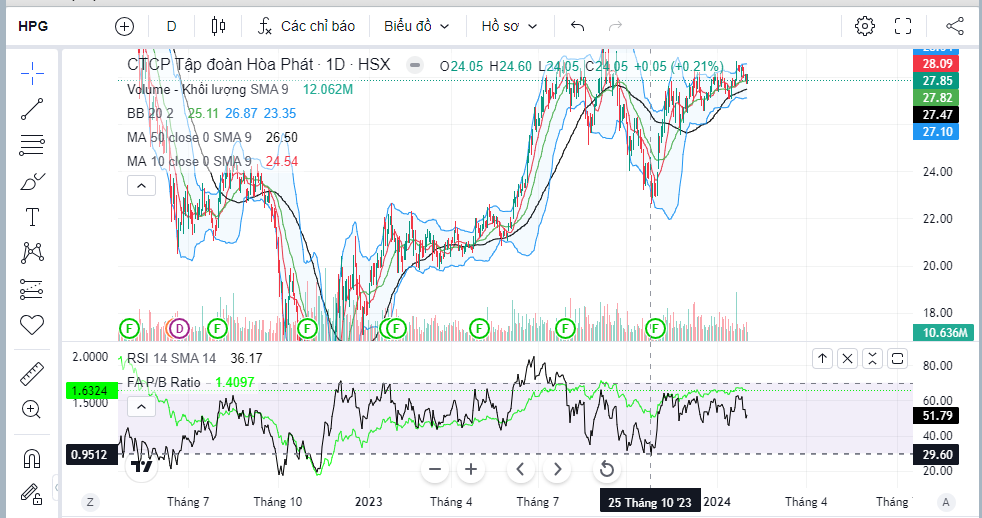Toggle lock all drawing tools

click(32, 494)
